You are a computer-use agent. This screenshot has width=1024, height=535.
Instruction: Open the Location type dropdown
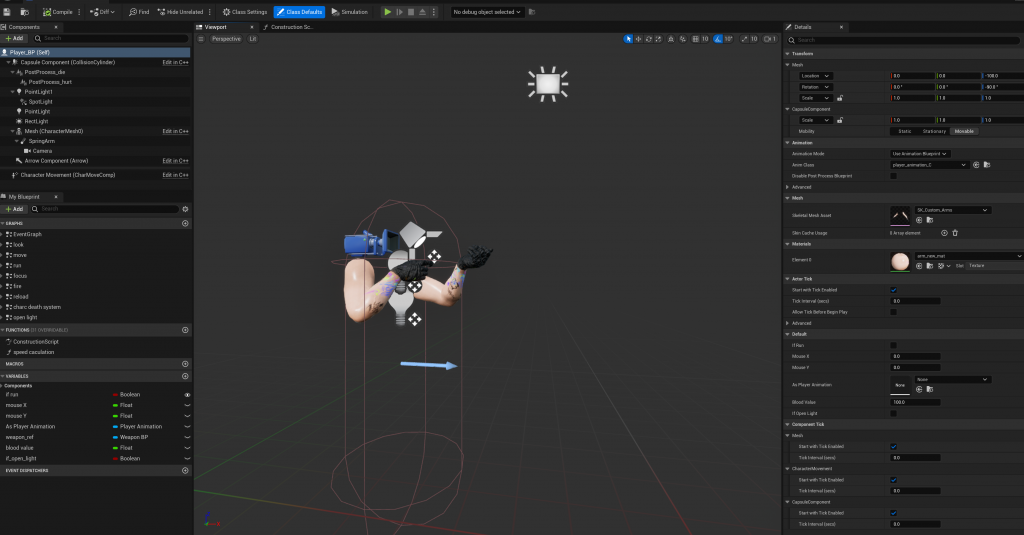(816, 76)
